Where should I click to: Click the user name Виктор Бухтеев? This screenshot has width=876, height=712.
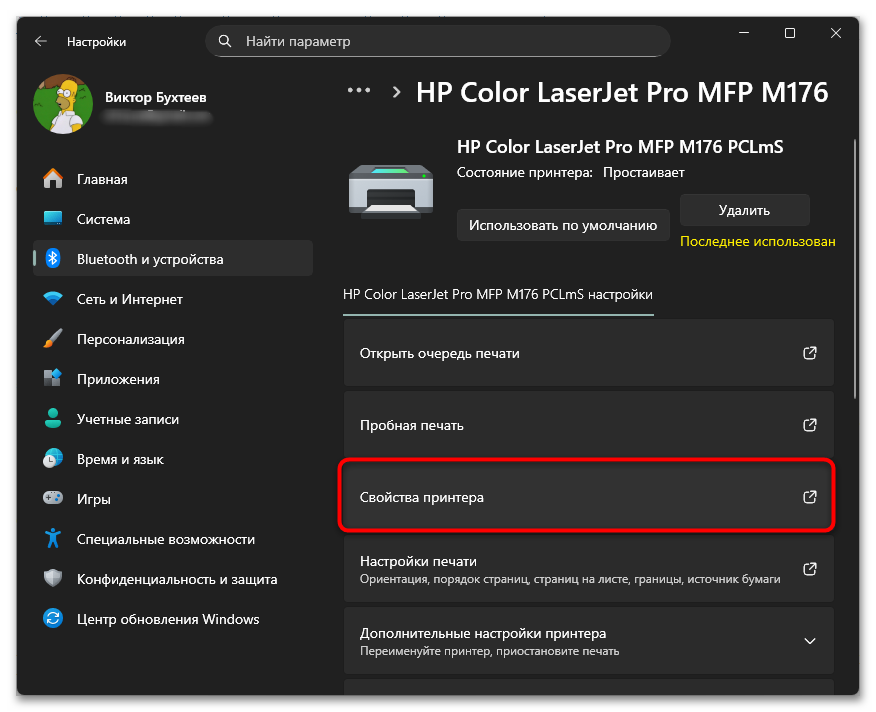[x=156, y=97]
